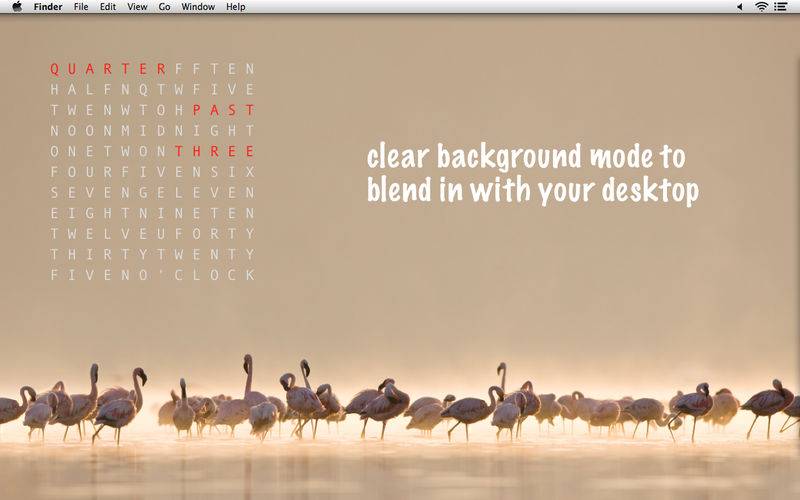
Task: Open the Edit menu
Action: 108,7
